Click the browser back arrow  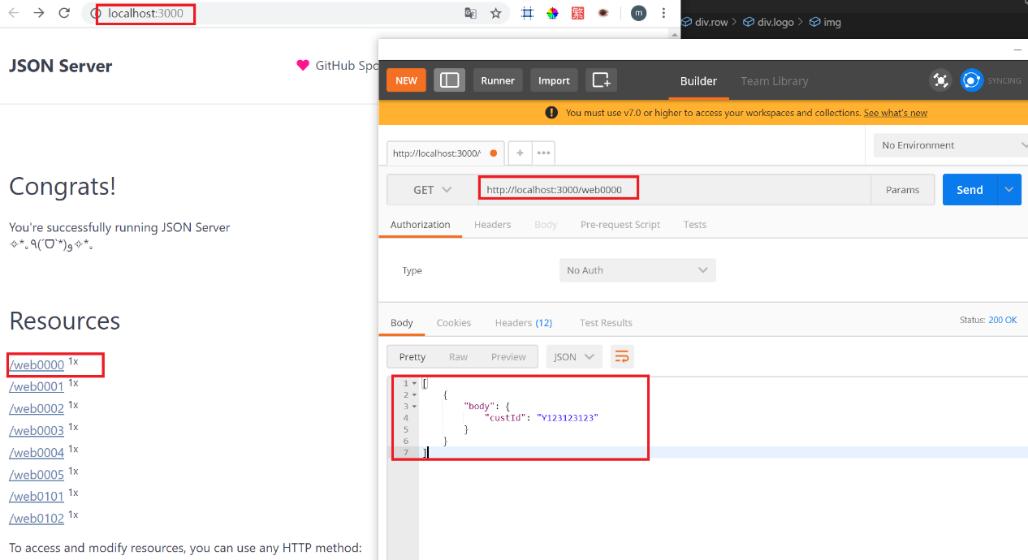tap(13, 13)
